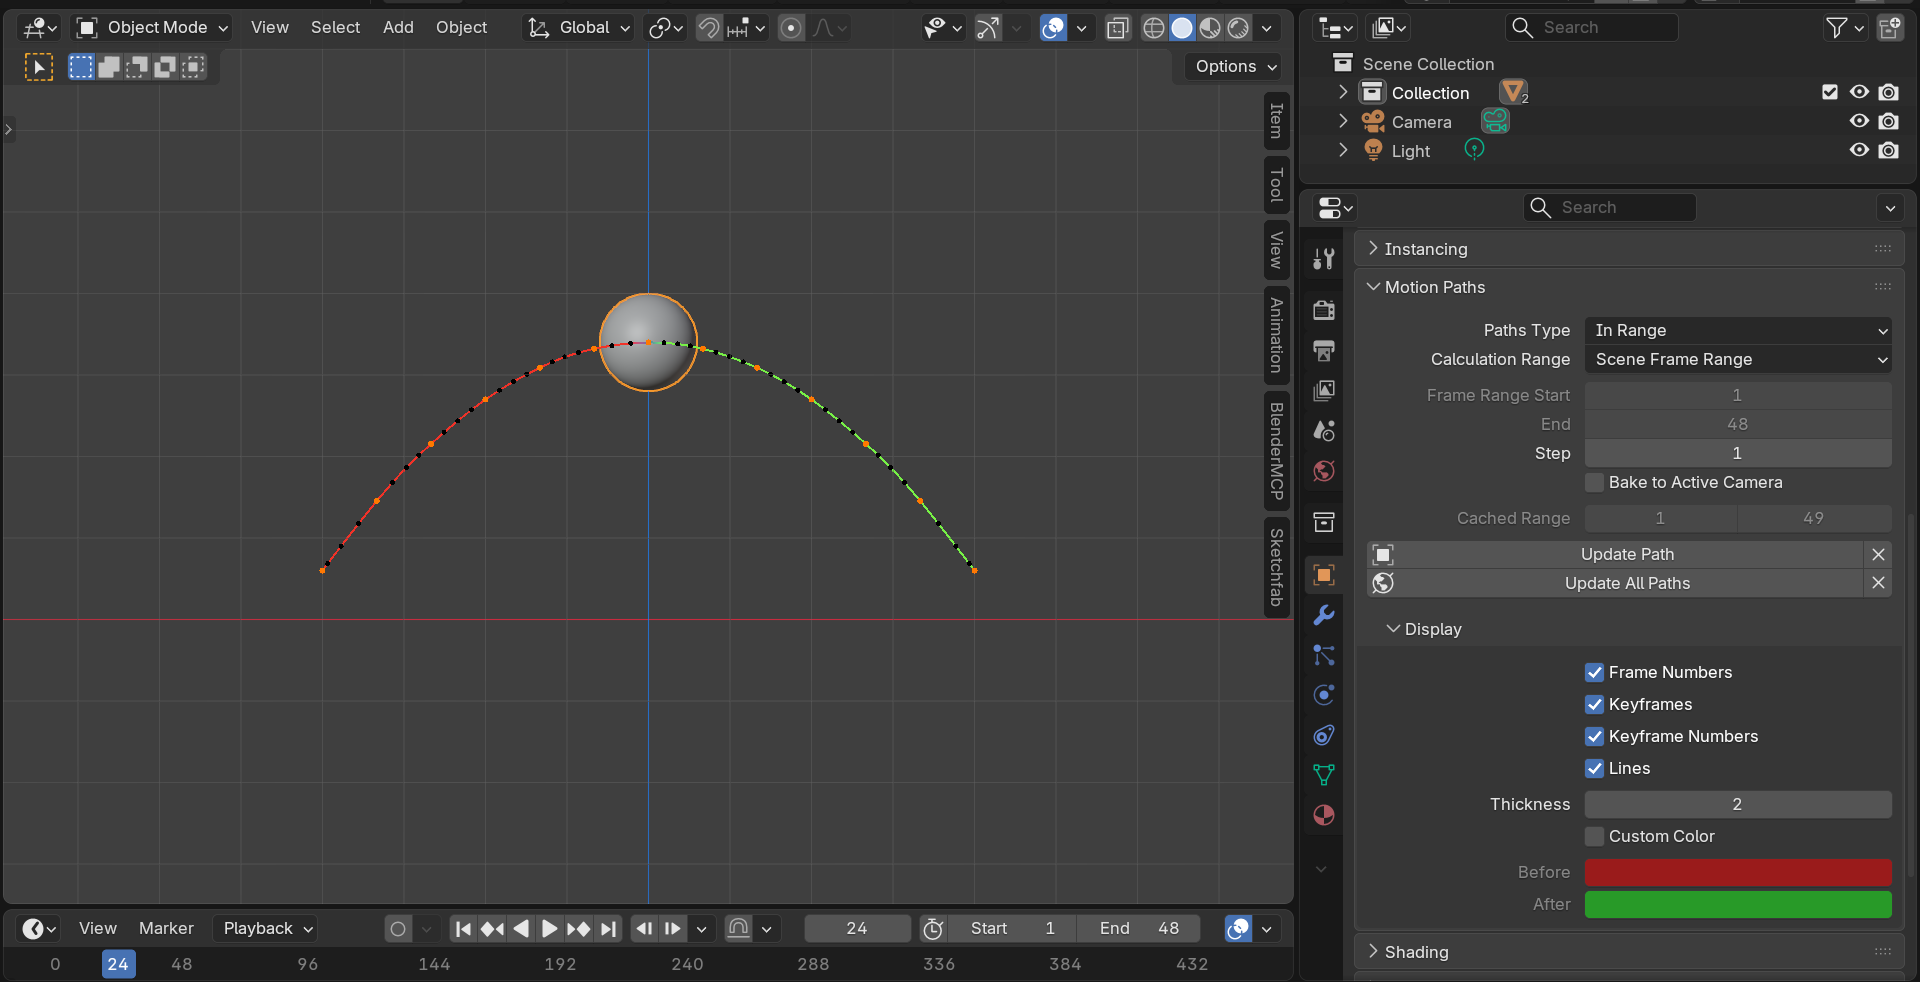Image resolution: width=1920 pixels, height=982 pixels.
Task: Switch to material preview shading
Action: coord(1210,28)
